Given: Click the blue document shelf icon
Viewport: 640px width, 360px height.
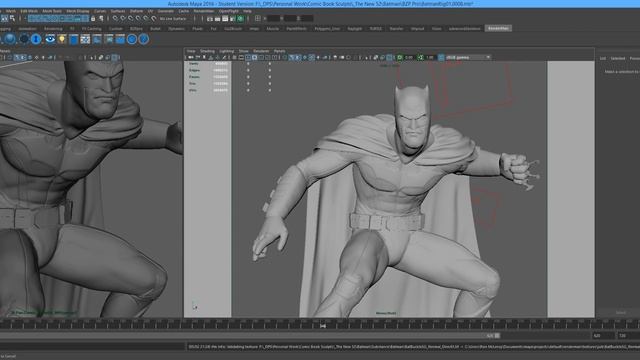Looking at the screenshot, I should (x=73, y=39).
